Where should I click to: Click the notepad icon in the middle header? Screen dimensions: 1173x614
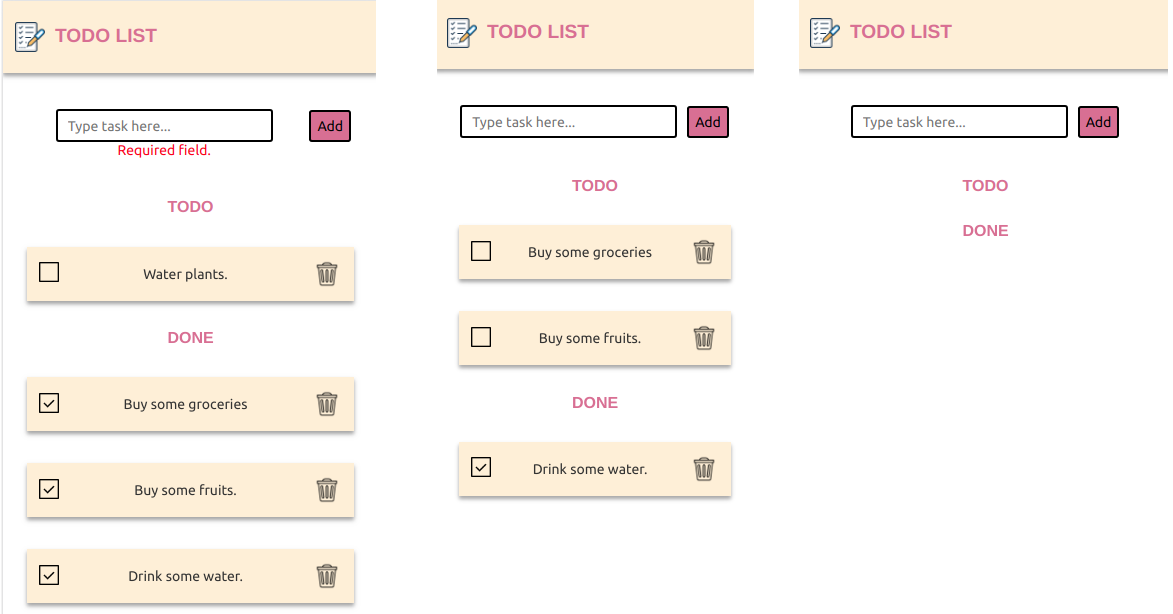click(x=458, y=31)
